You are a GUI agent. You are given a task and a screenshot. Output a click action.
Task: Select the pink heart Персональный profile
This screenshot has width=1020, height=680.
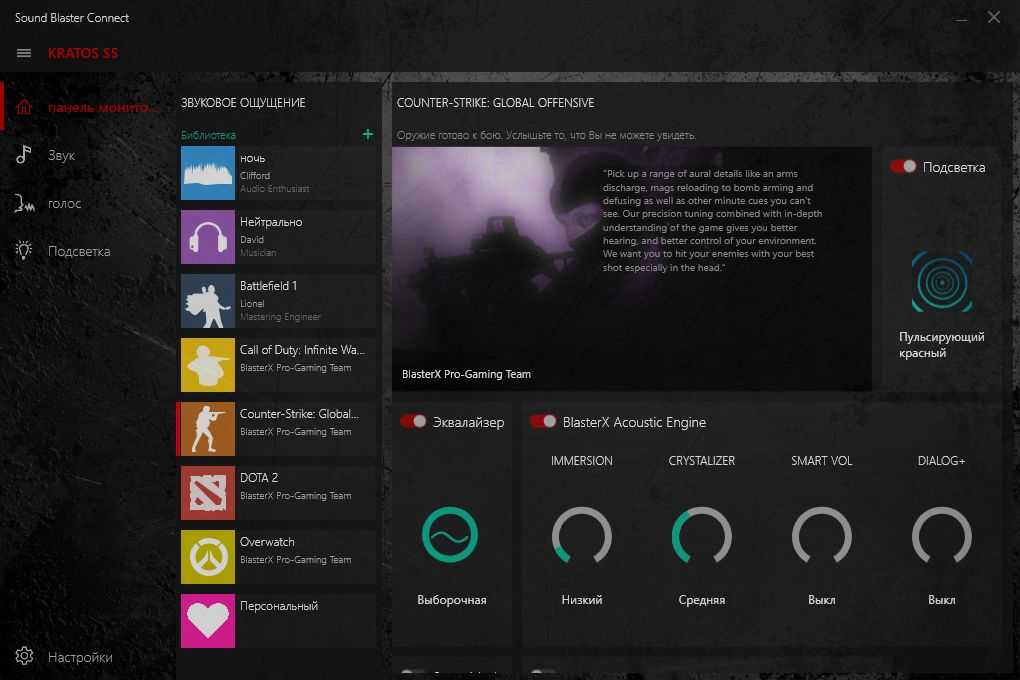[208, 621]
